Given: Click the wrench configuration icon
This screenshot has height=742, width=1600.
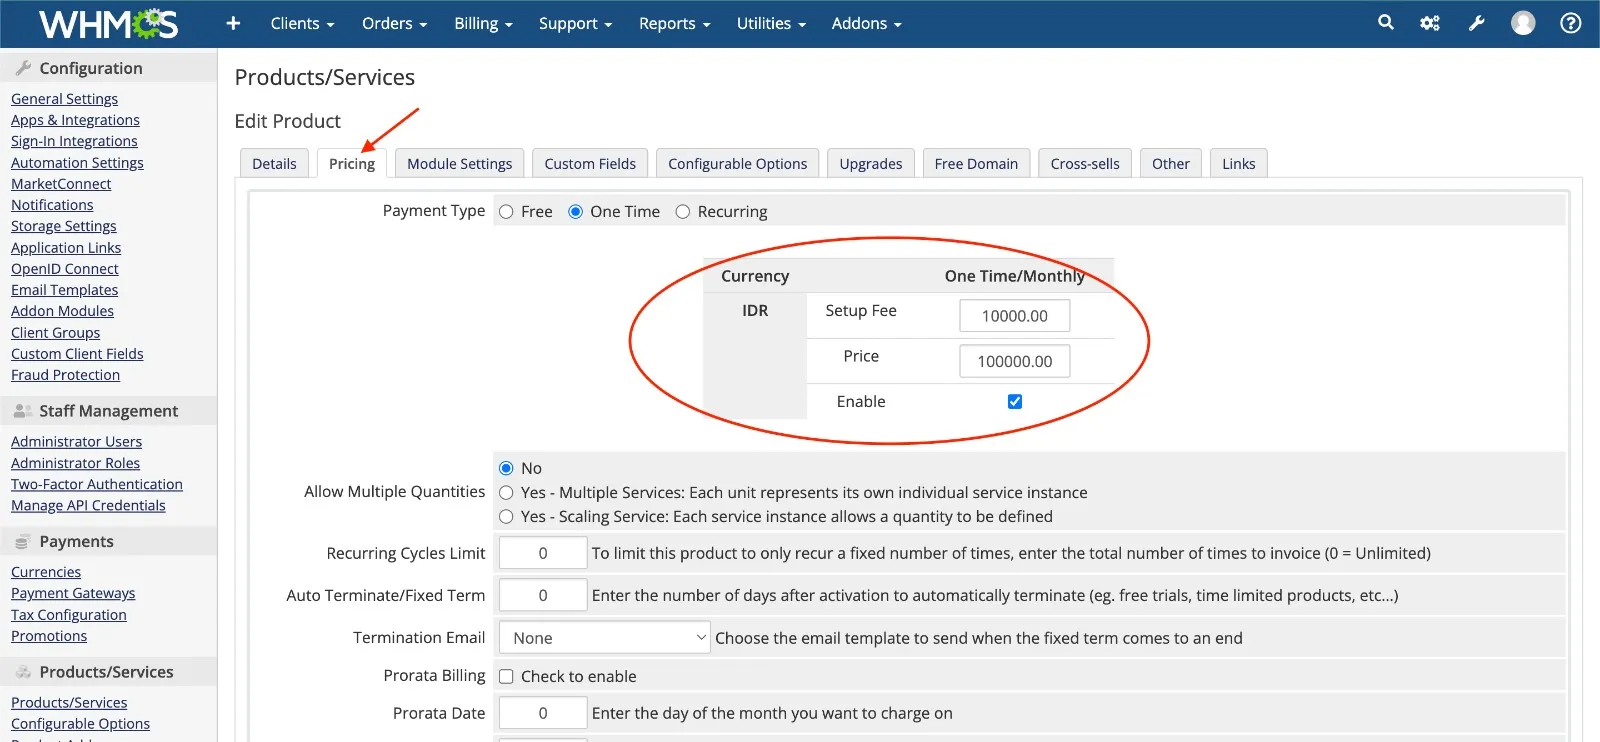Looking at the screenshot, I should tap(1476, 23).
